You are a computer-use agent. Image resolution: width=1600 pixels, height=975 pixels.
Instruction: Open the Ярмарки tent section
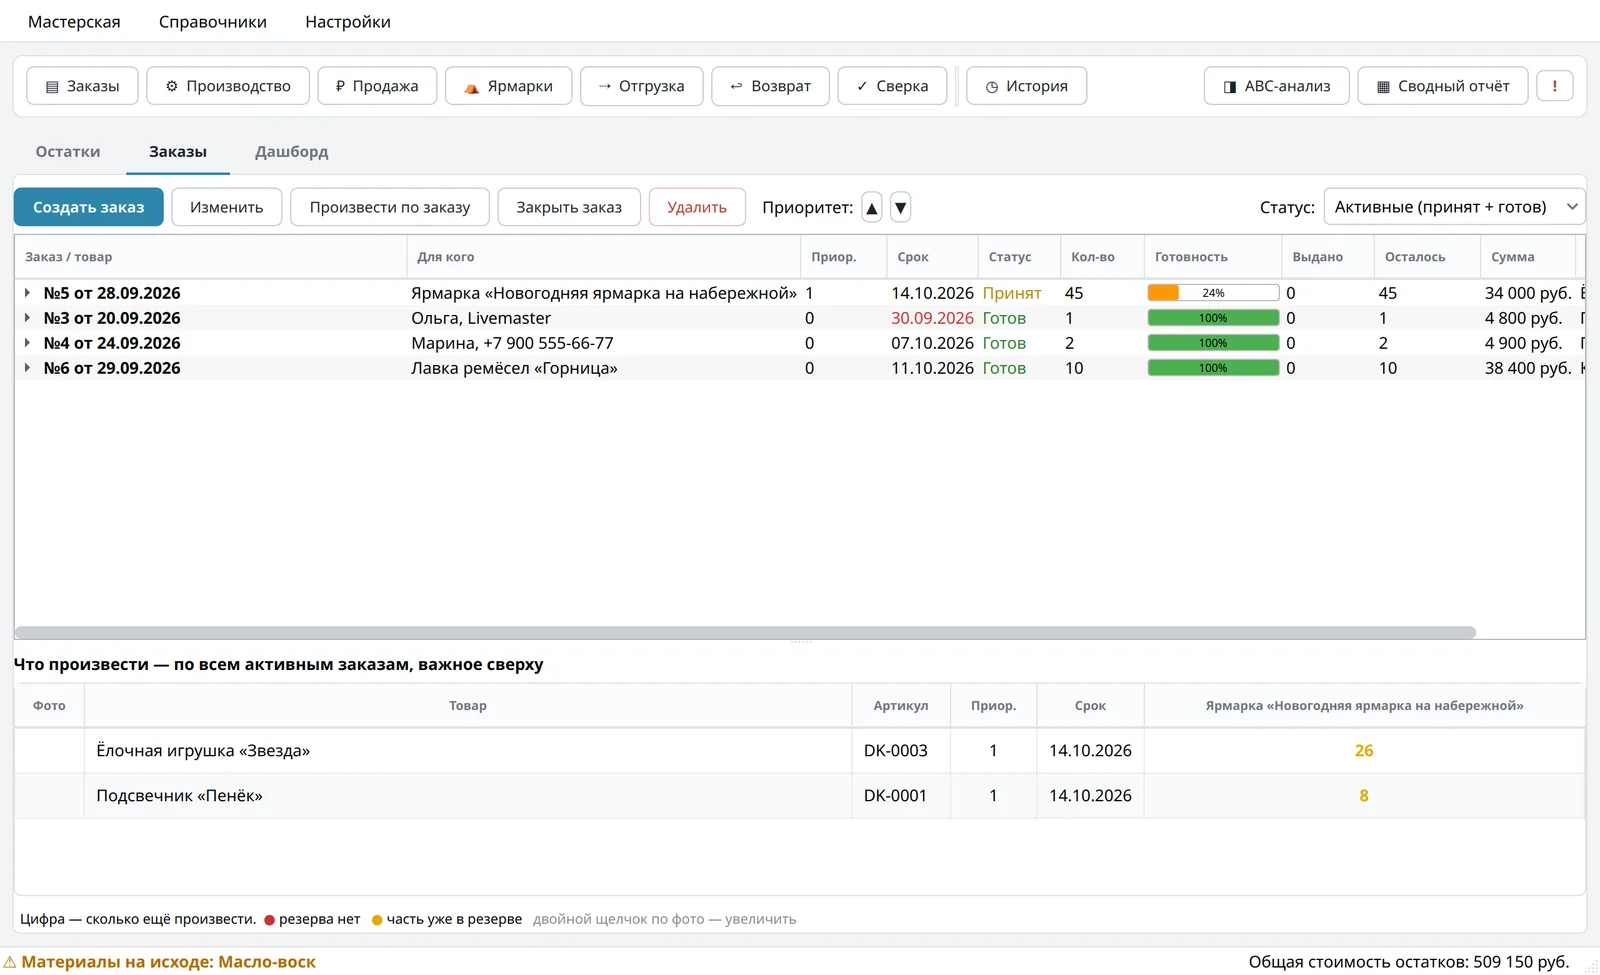point(508,86)
